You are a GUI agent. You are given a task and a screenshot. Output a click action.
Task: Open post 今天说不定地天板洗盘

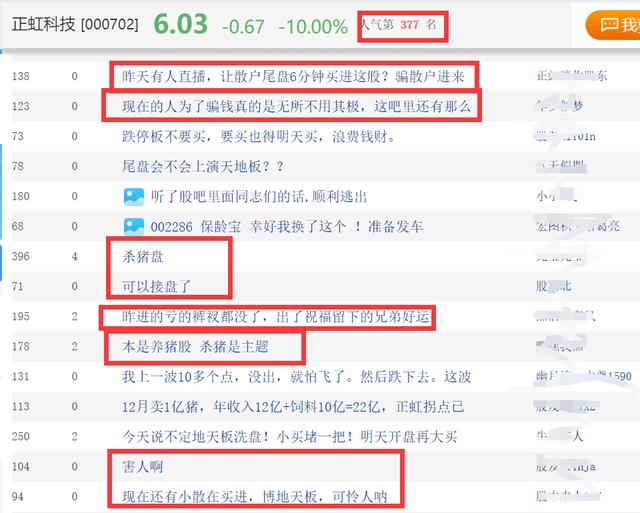pos(289,437)
